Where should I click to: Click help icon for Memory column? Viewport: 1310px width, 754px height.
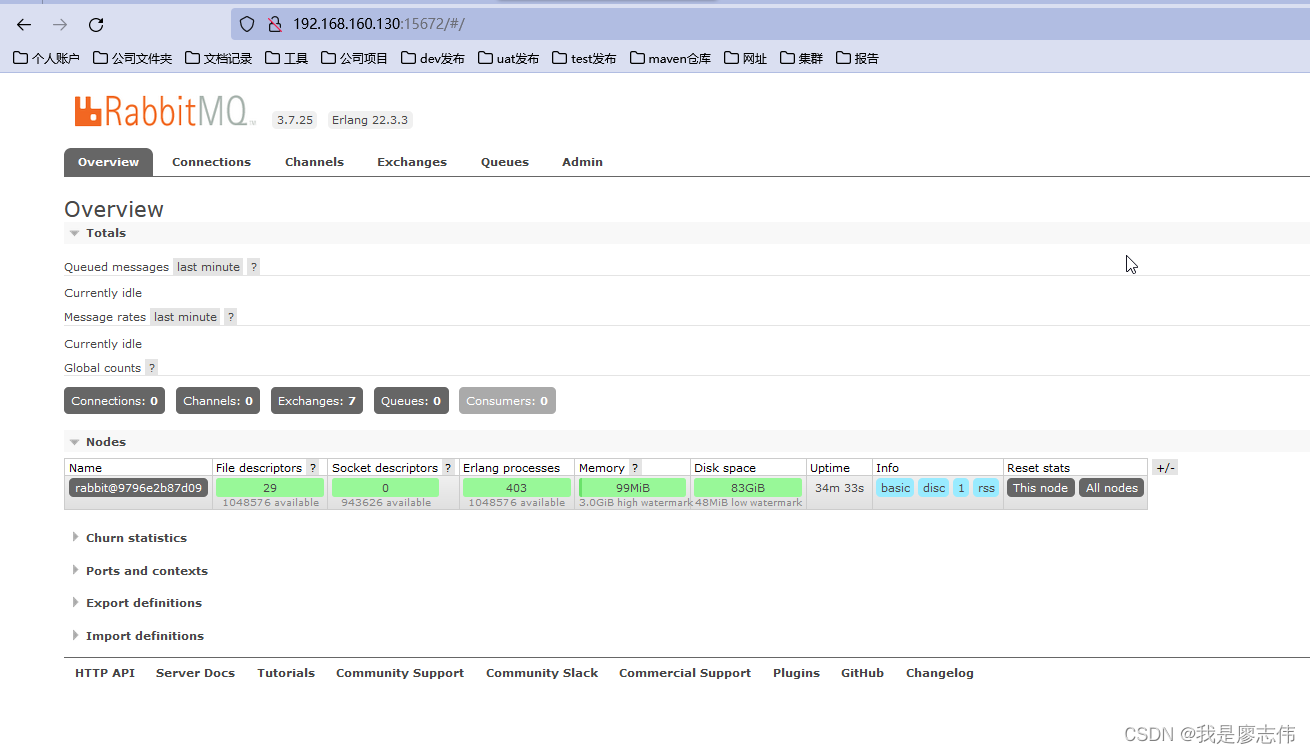click(x=635, y=468)
